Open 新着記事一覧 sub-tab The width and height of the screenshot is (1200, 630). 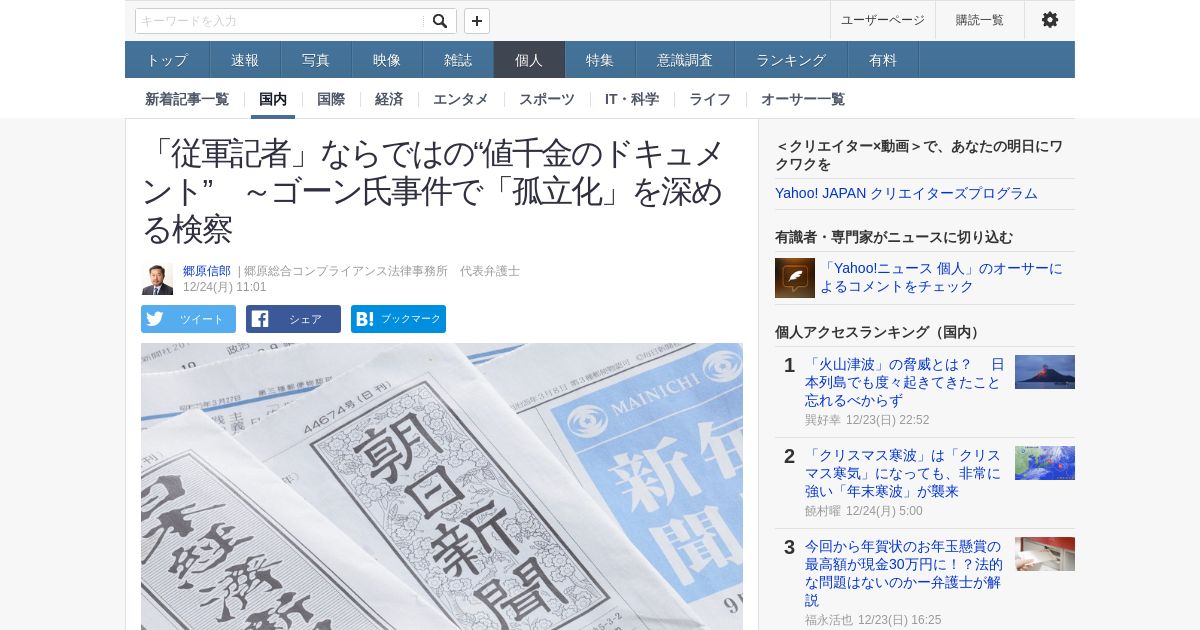tap(187, 99)
